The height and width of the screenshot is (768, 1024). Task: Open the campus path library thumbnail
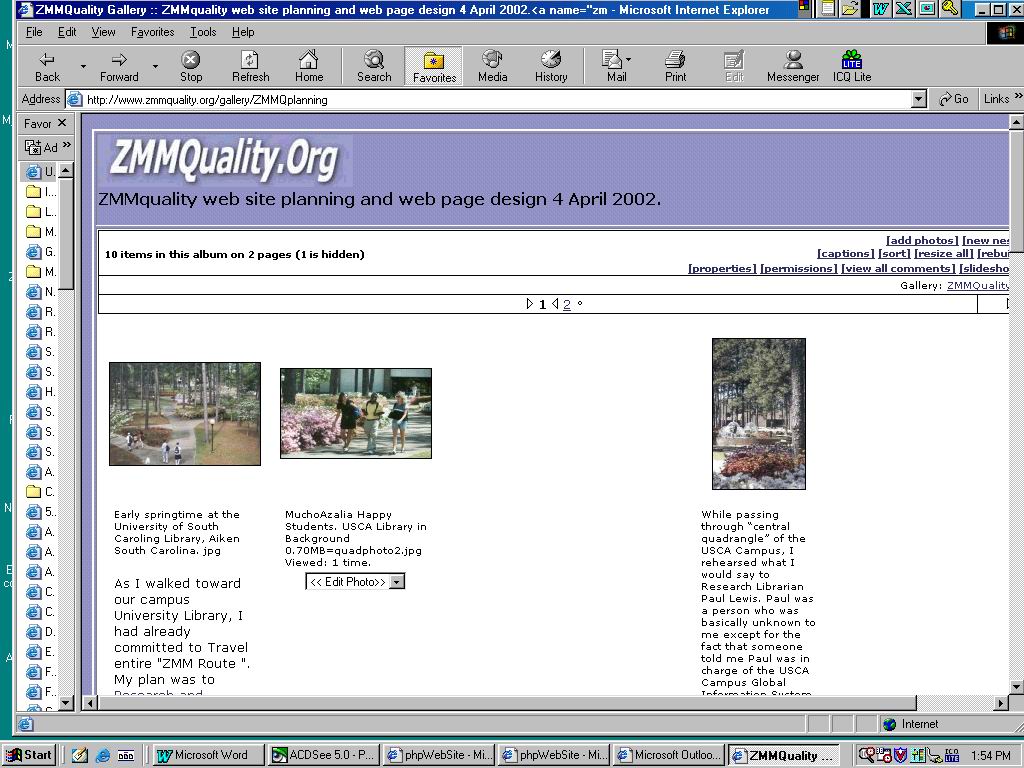[x=185, y=414]
